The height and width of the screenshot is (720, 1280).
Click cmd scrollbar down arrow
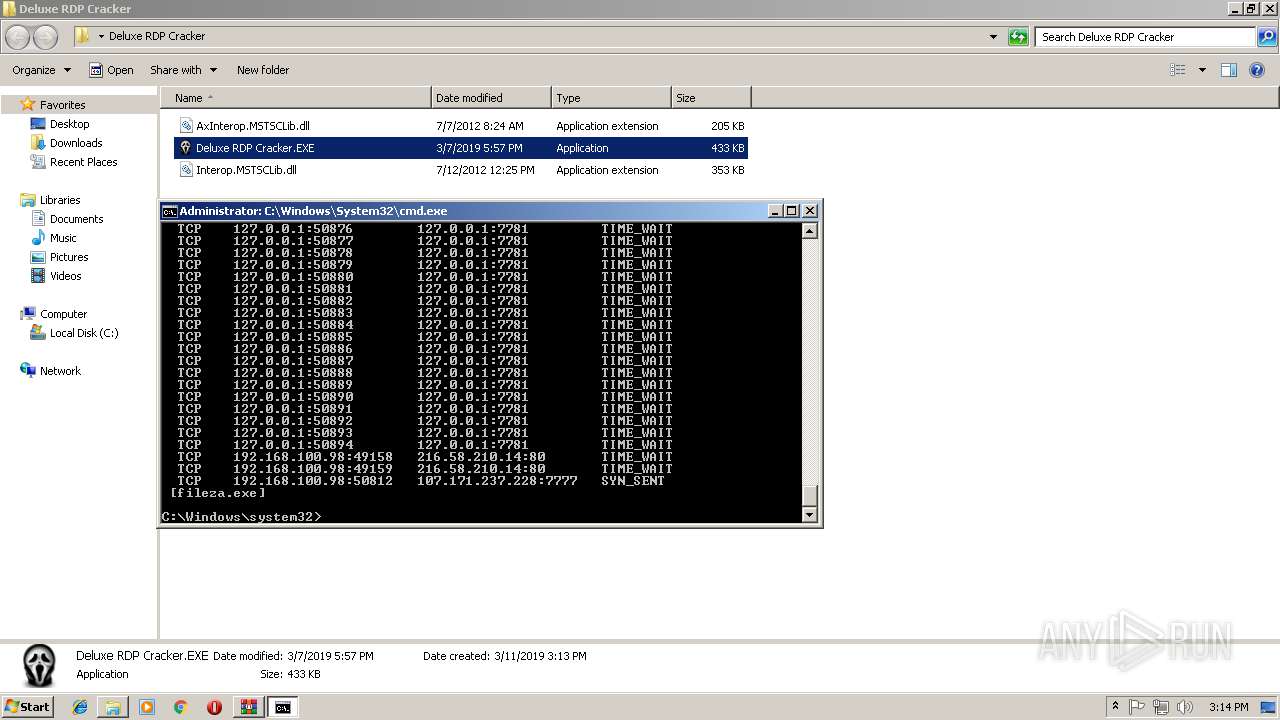pos(810,515)
